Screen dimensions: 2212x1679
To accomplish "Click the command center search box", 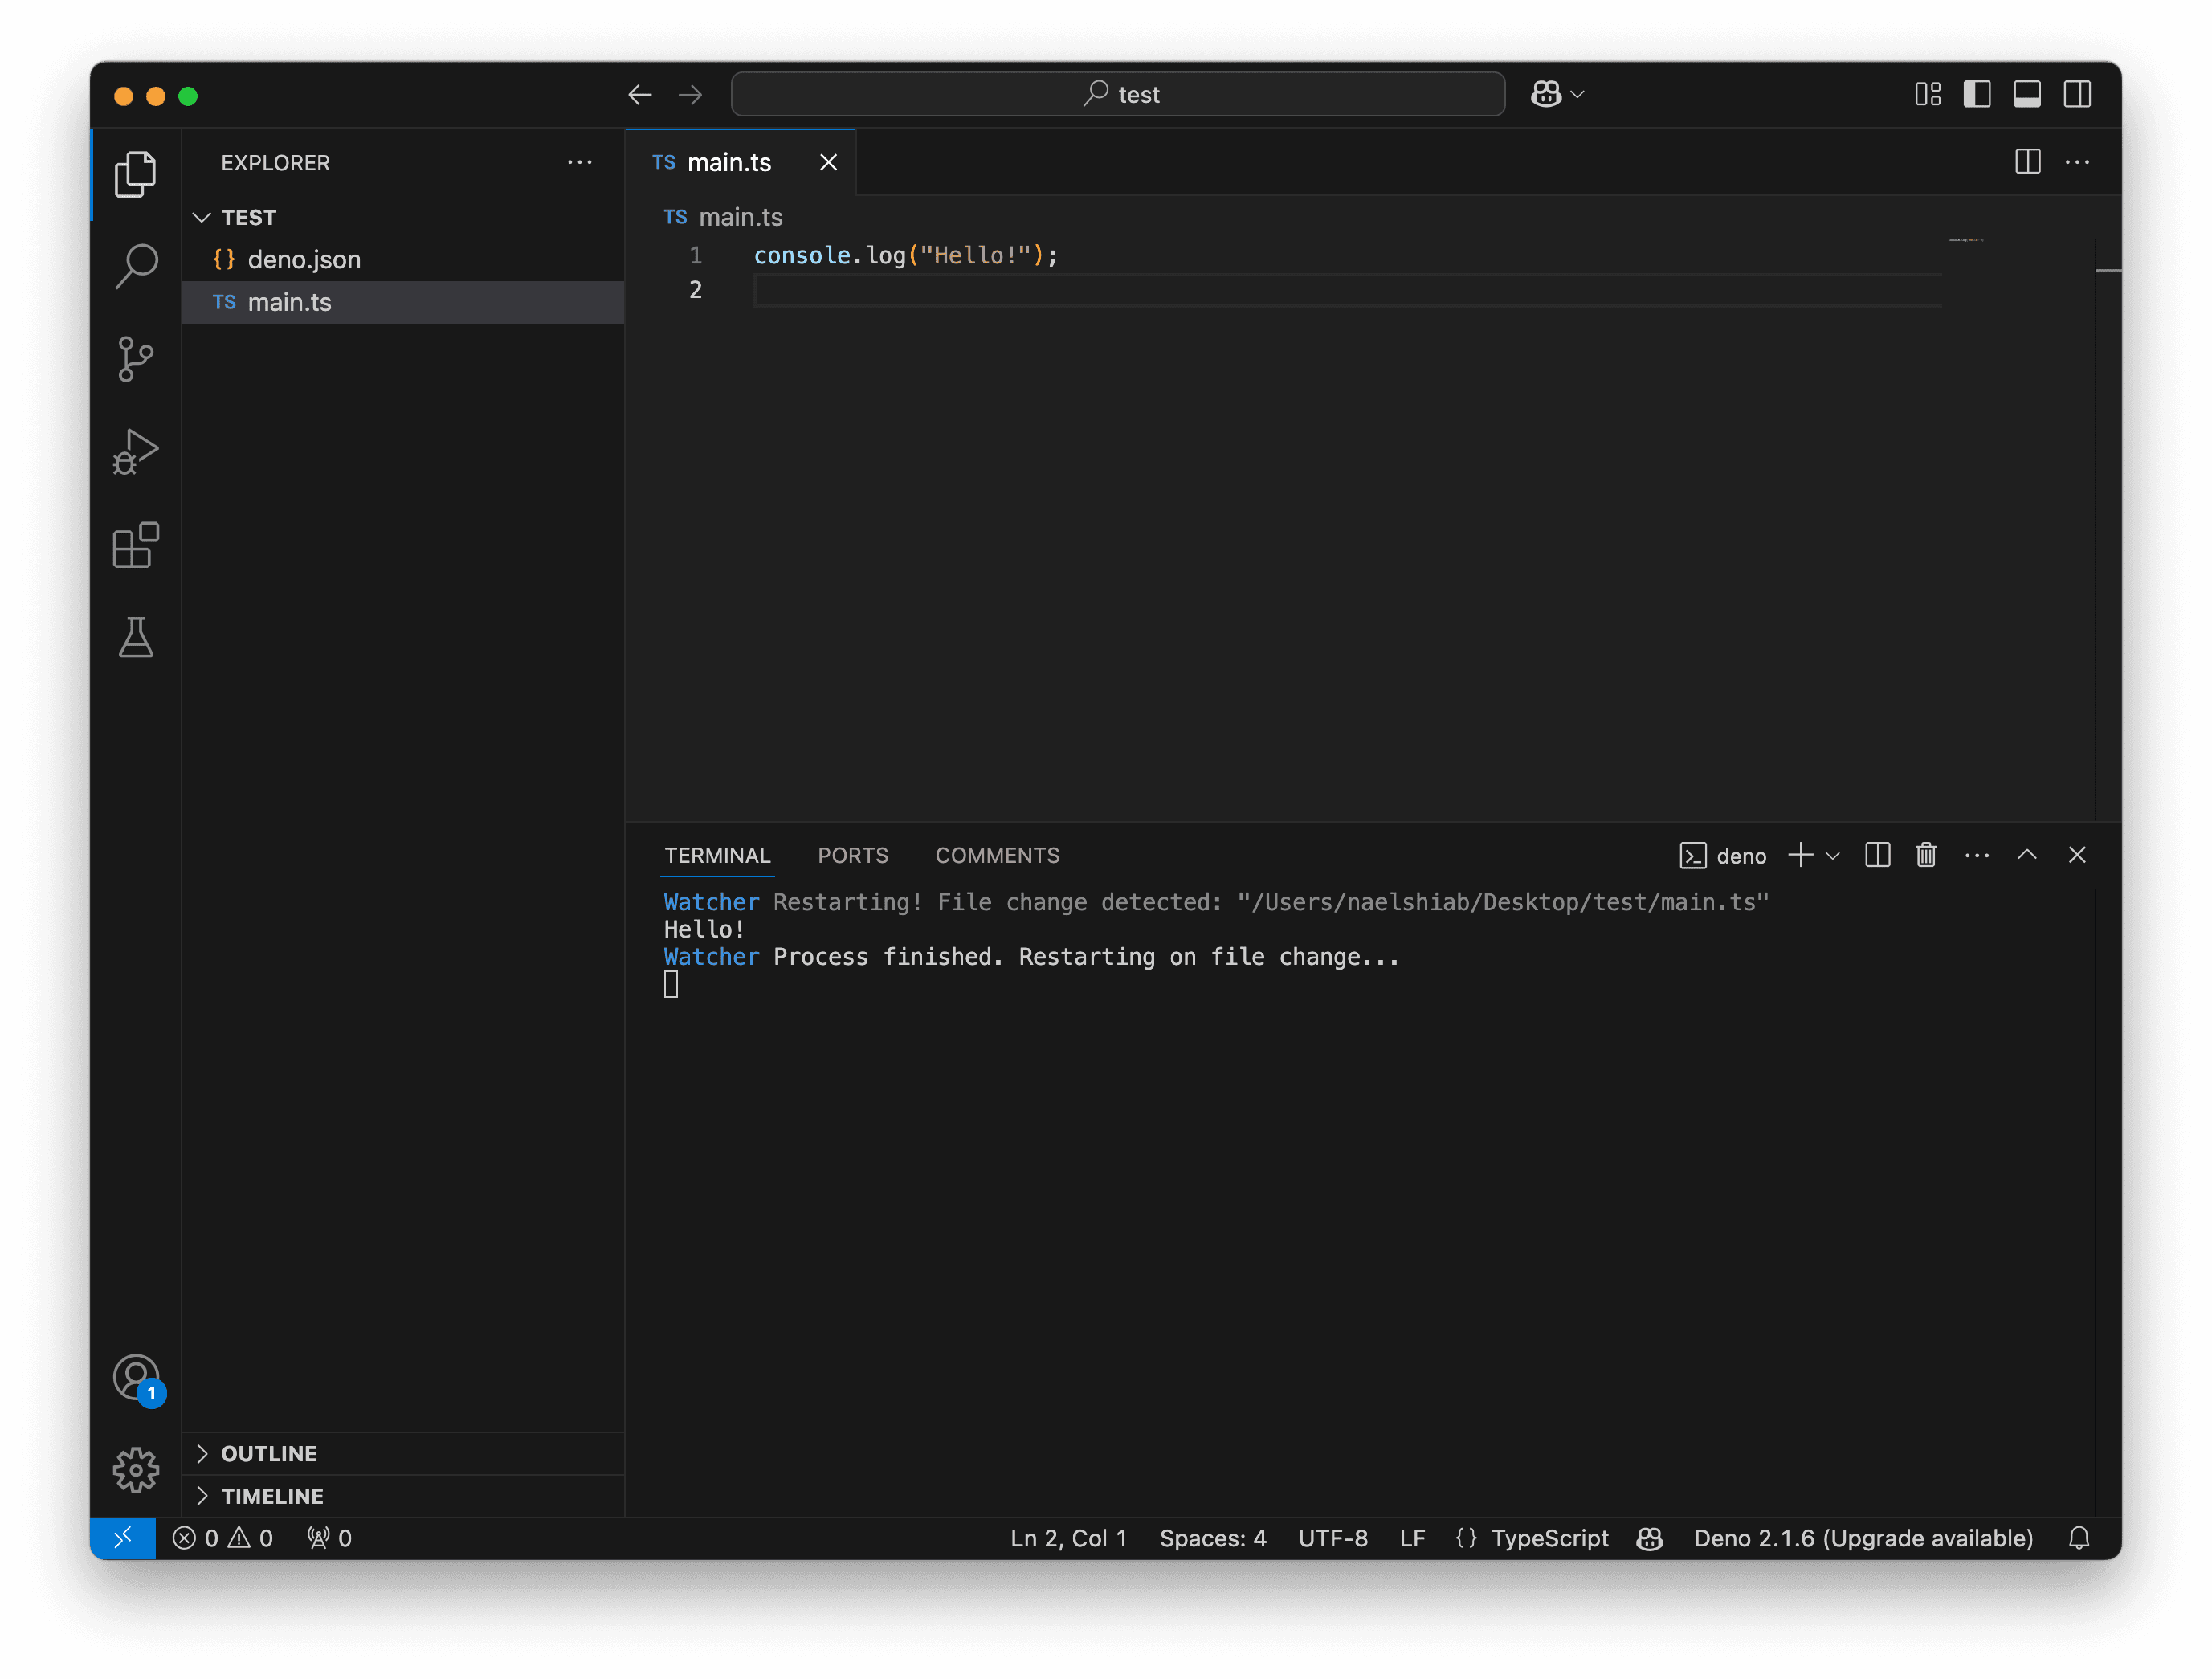I will pos(1118,94).
